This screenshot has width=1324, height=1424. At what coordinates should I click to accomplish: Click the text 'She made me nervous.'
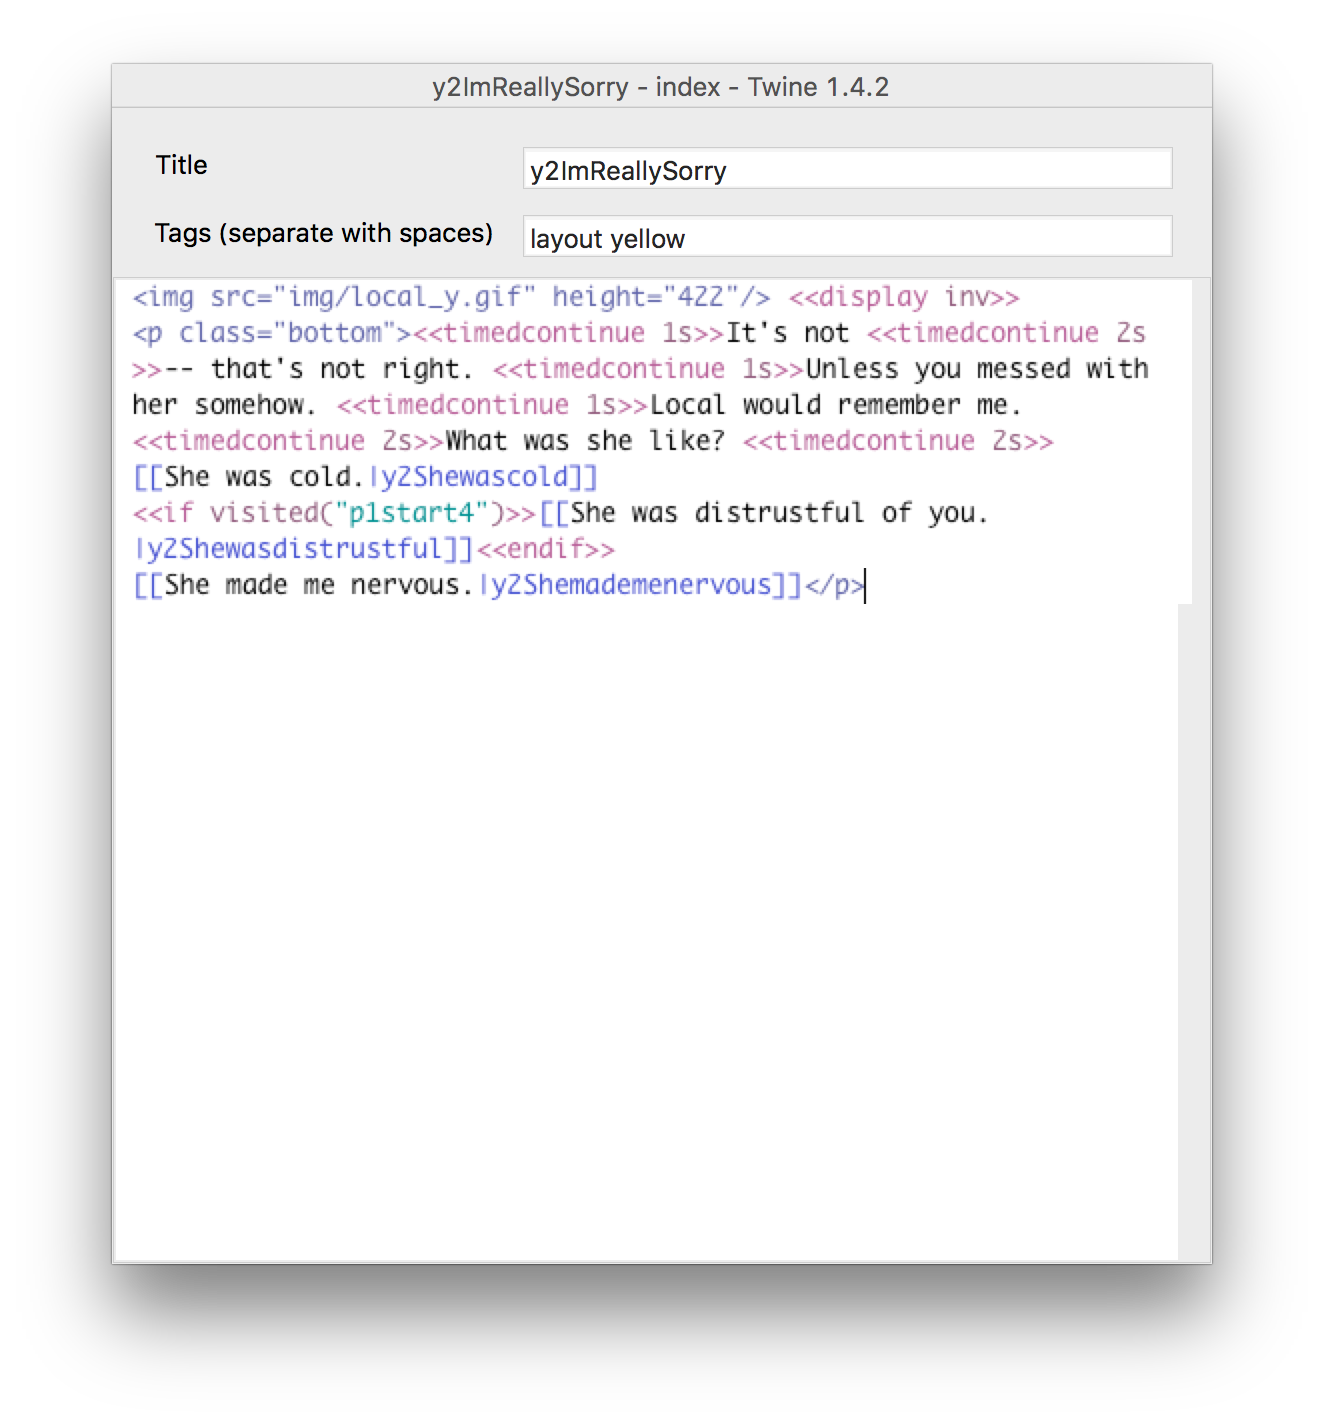(319, 585)
